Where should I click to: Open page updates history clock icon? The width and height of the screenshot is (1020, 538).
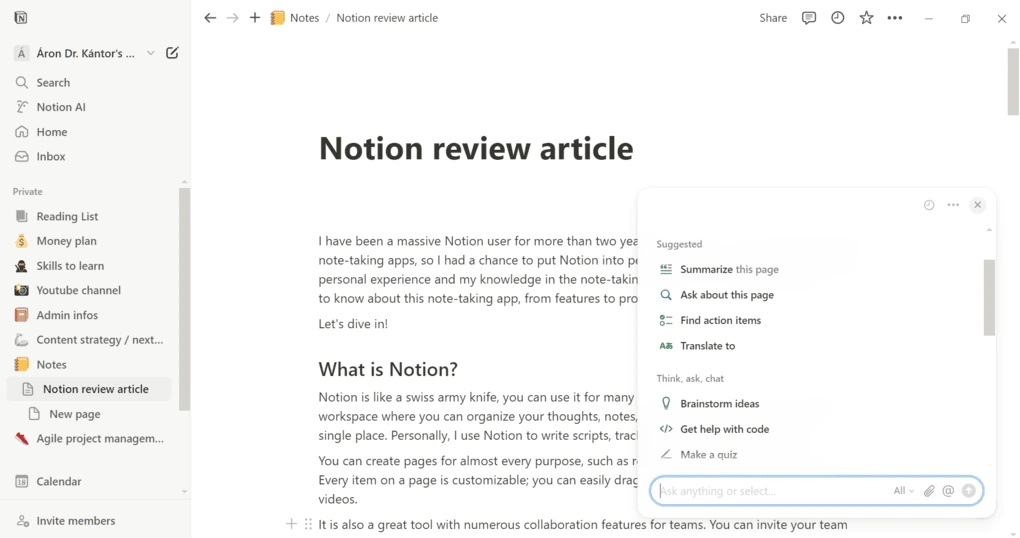(x=837, y=18)
